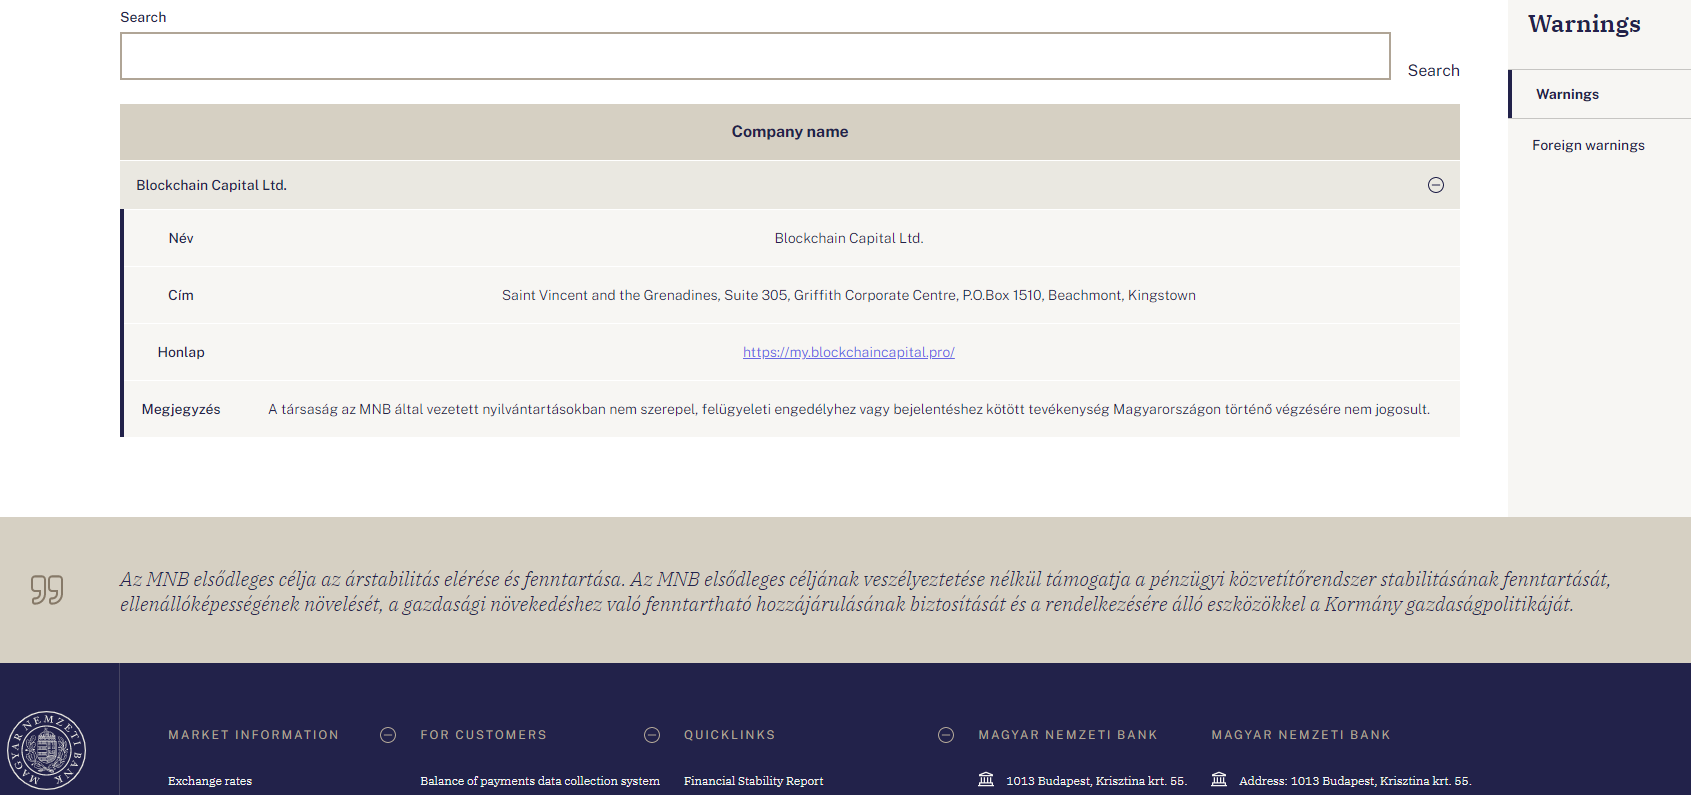Click the Magyar Nemzeti Bank crest logo
The width and height of the screenshot is (1691, 795).
(46, 750)
